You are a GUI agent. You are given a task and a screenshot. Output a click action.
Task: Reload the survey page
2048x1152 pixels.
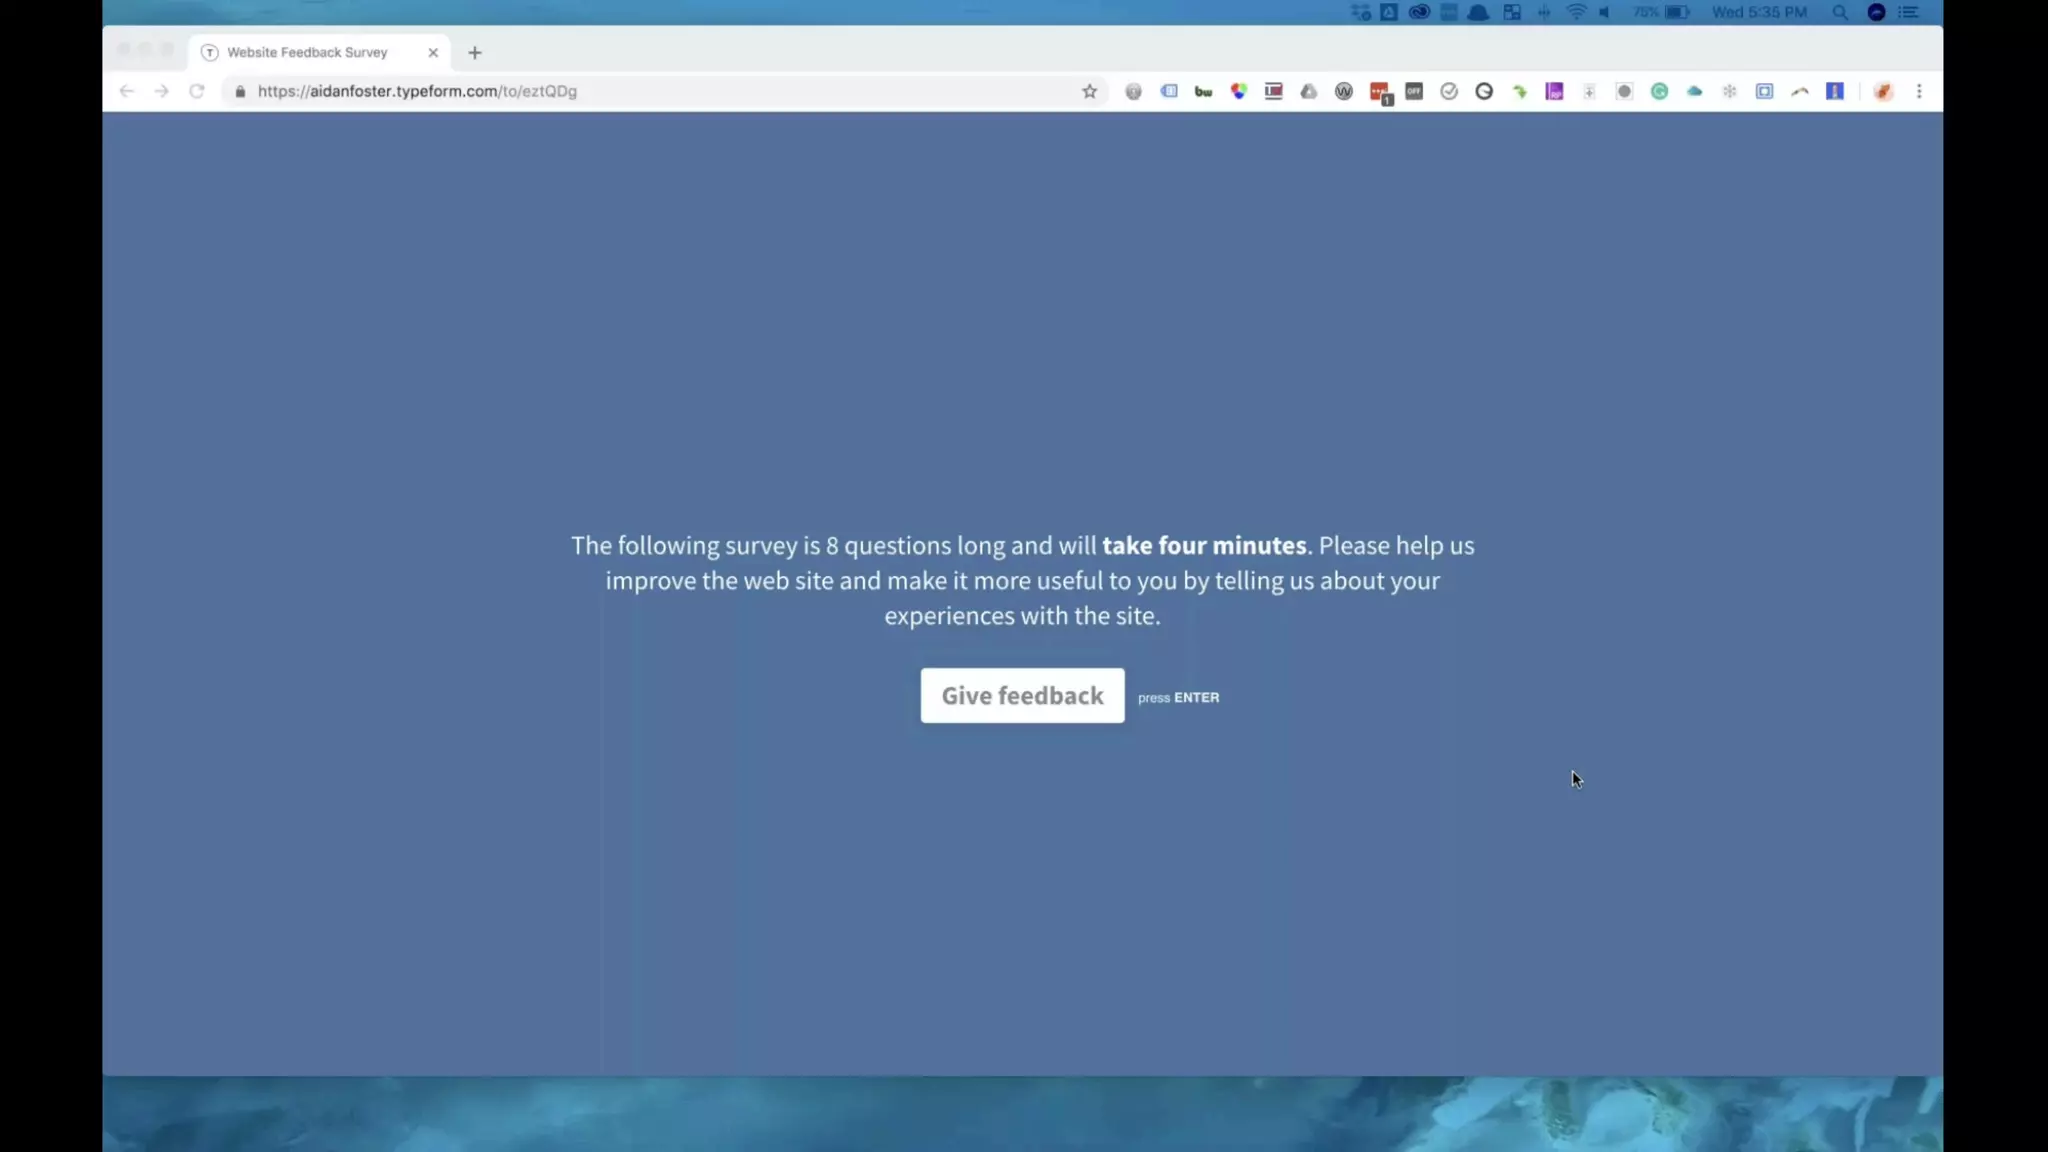(x=197, y=91)
